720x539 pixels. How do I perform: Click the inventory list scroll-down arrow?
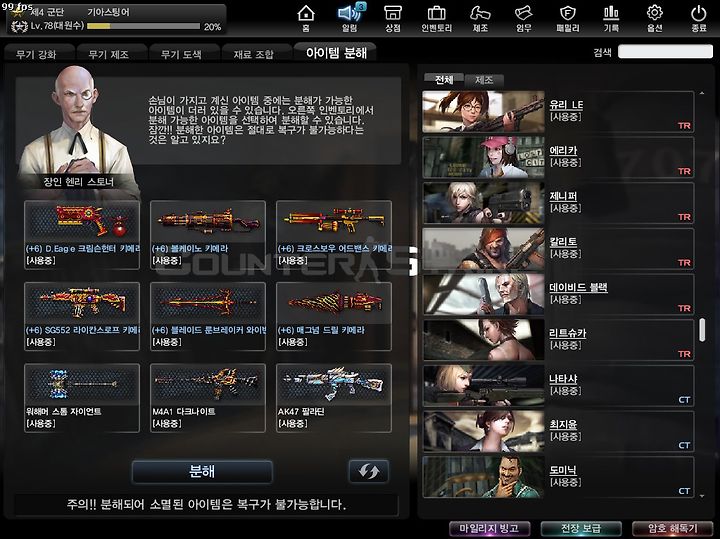point(702,496)
